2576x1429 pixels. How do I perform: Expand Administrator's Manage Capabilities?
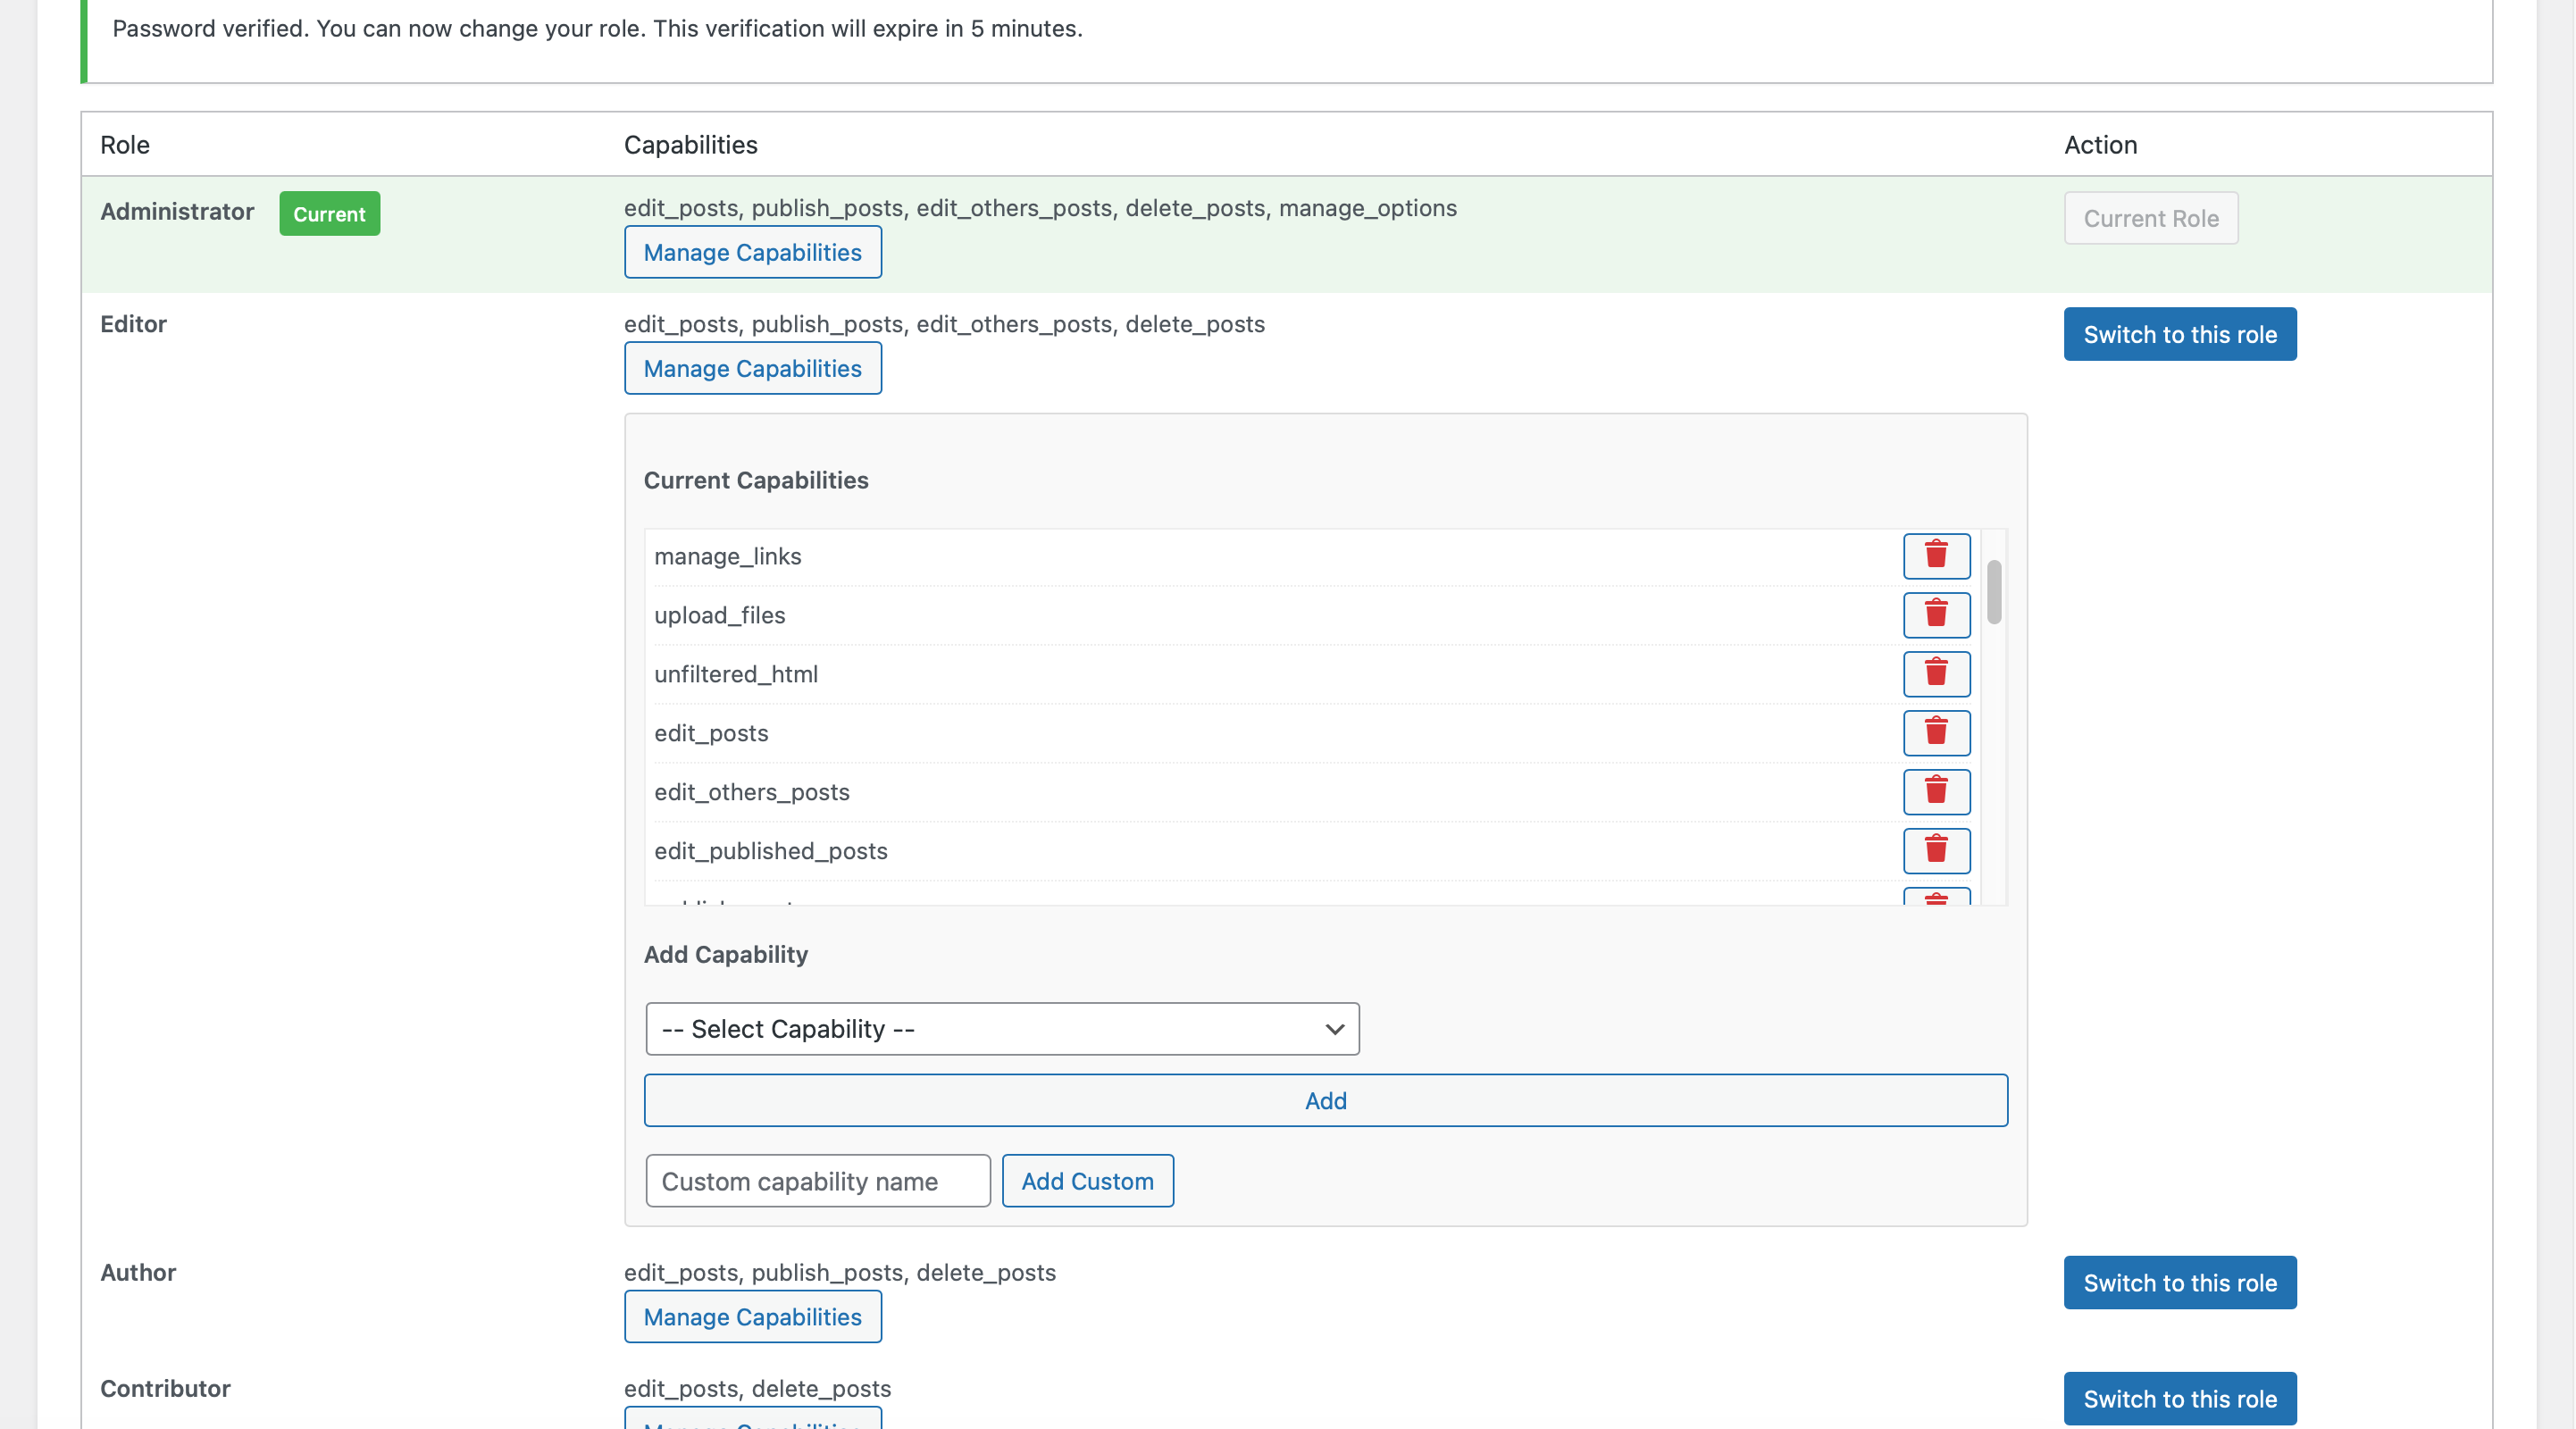click(752, 252)
